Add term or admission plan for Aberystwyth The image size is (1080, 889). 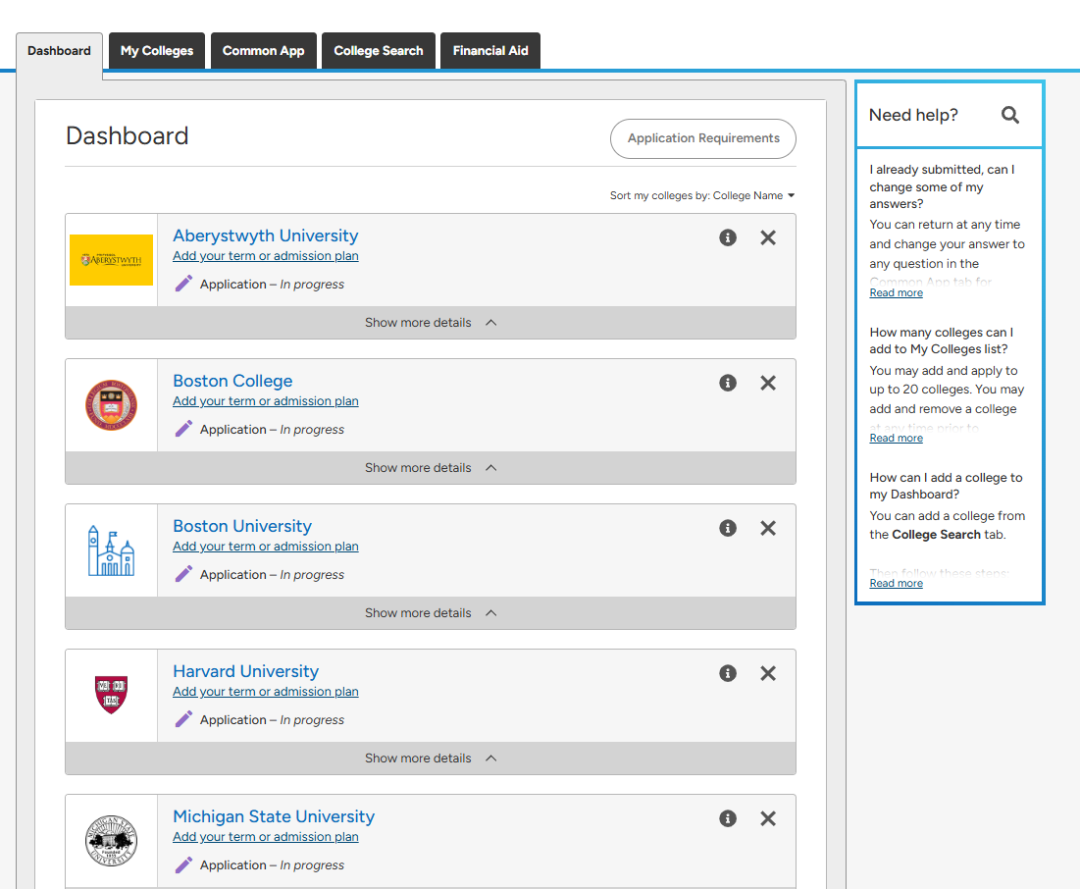(265, 256)
